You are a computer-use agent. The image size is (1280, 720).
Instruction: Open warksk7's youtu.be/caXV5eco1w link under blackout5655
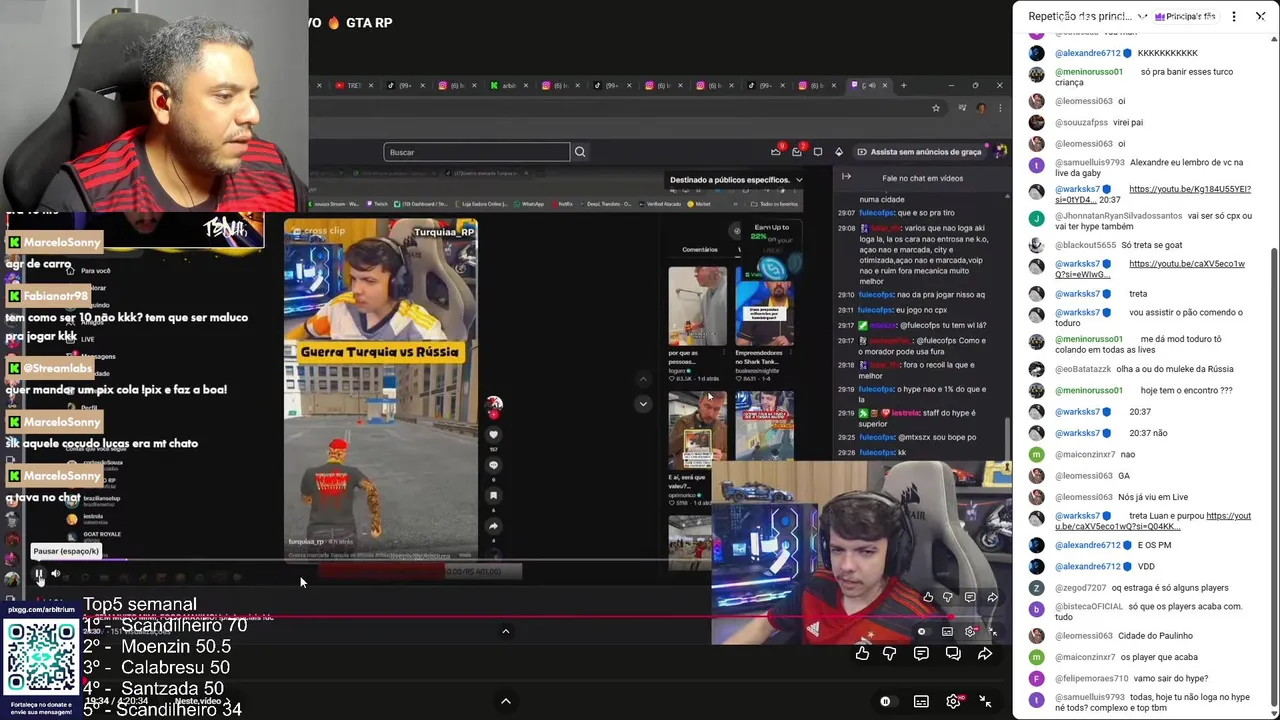point(1150,269)
